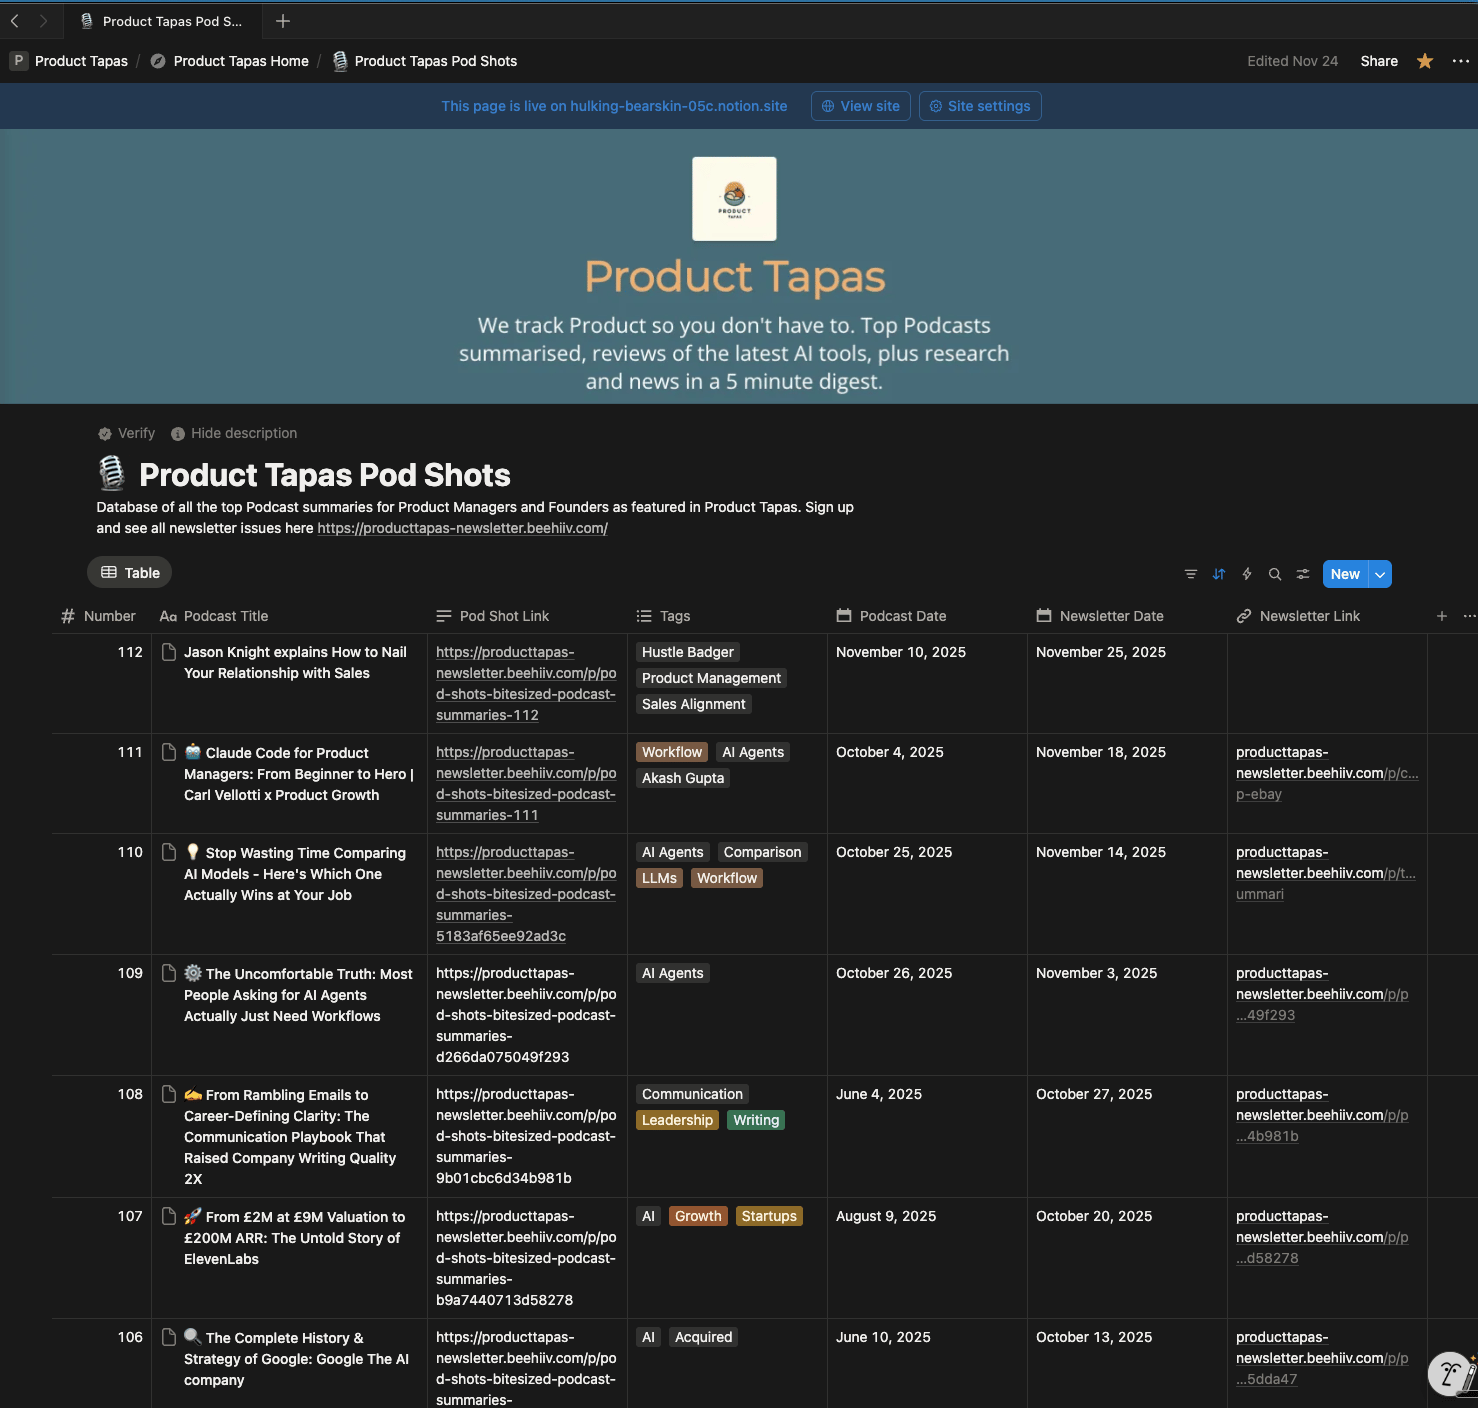The height and width of the screenshot is (1408, 1478).
Task: Expand the New button dropdown arrow
Action: (1380, 574)
